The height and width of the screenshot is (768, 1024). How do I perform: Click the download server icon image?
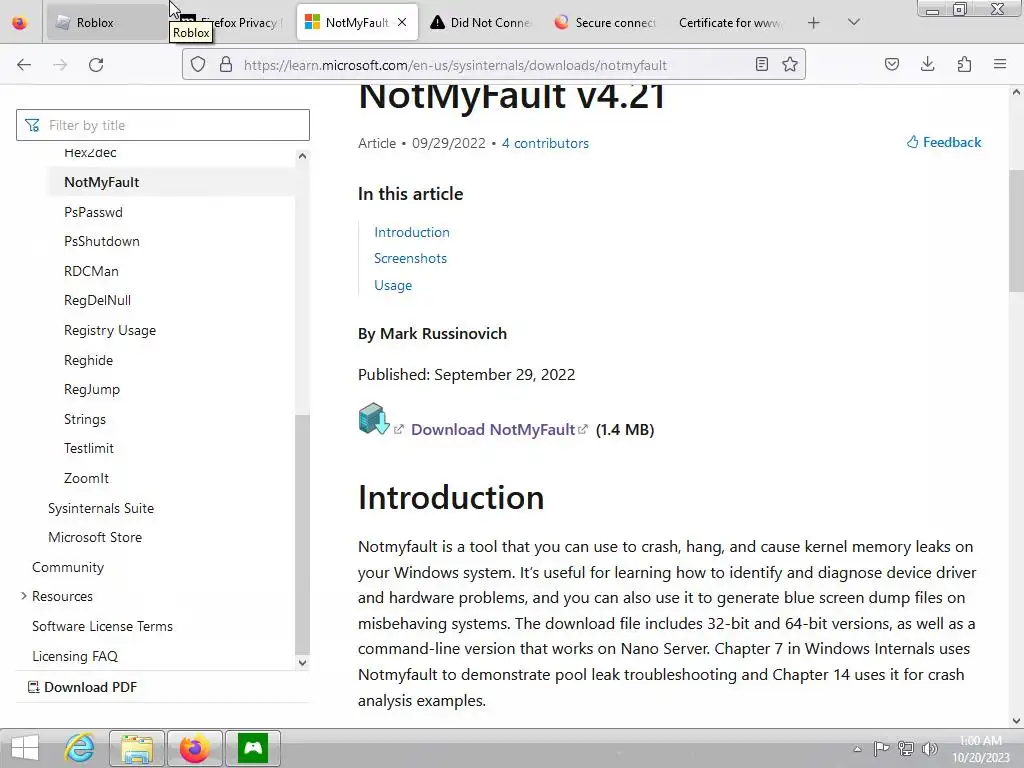[374, 419]
